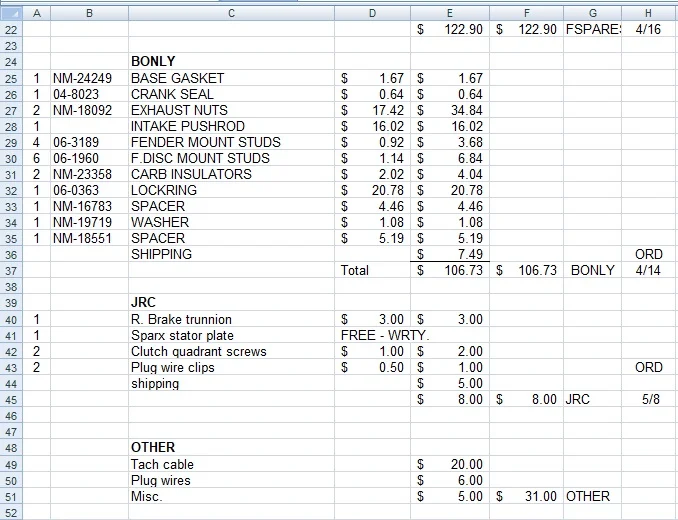678x520 pixels.
Task: Select the row 24 header
Action: tap(12, 62)
